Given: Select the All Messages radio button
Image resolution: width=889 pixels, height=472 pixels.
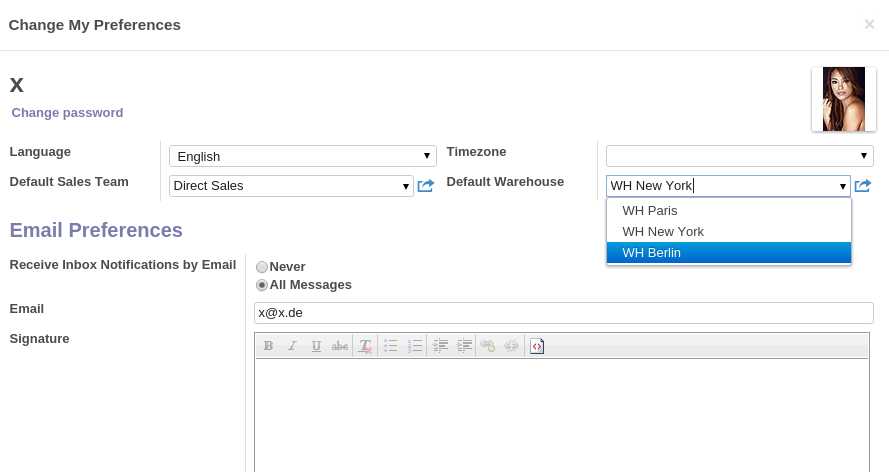Looking at the screenshot, I should (262, 285).
